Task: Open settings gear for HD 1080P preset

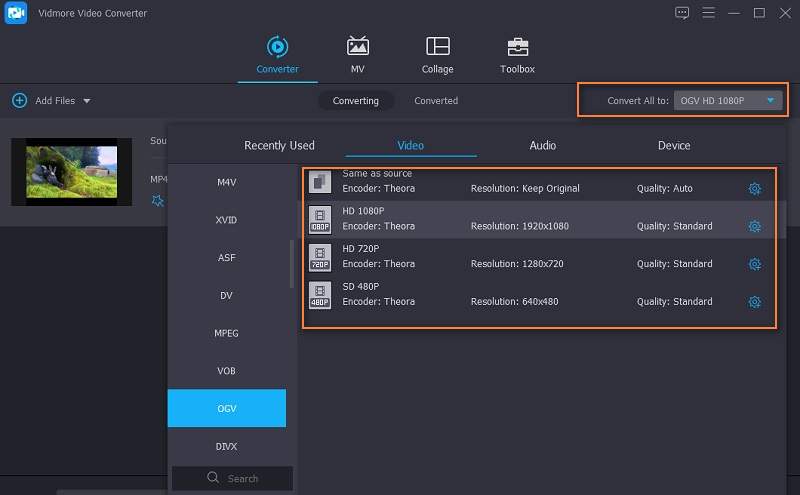Action: pyautogui.click(x=755, y=226)
